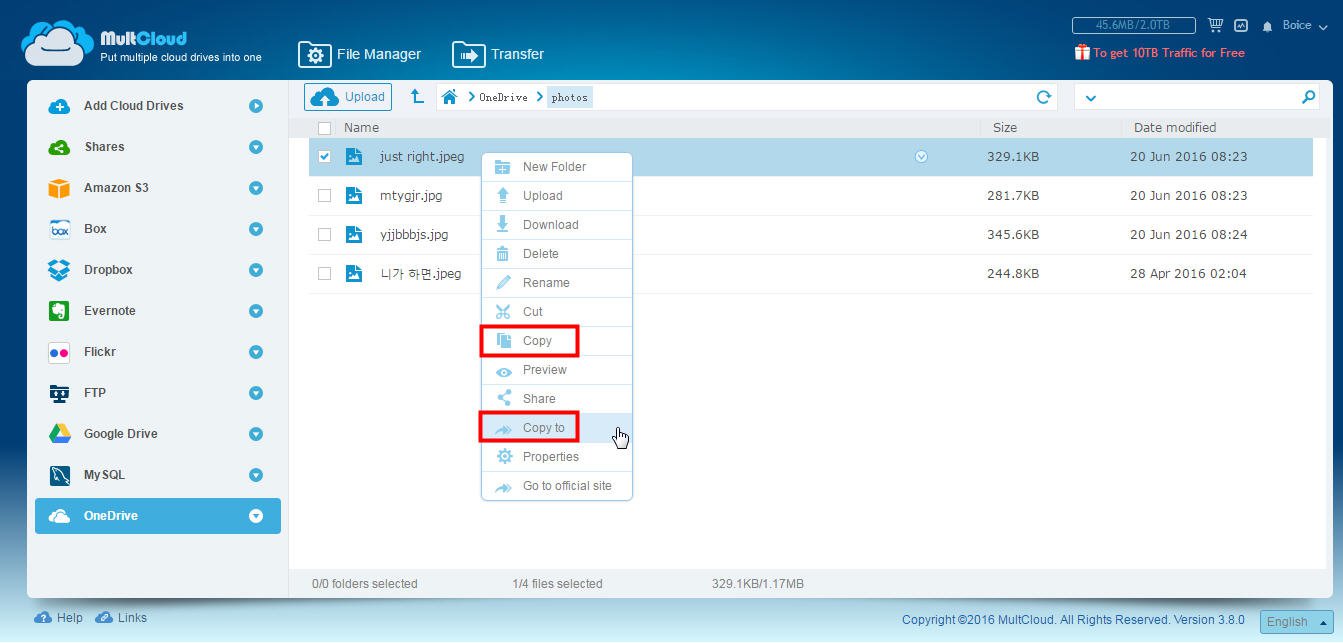Choose Properties from context menu
This screenshot has width=1343, height=643.
(557, 457)
